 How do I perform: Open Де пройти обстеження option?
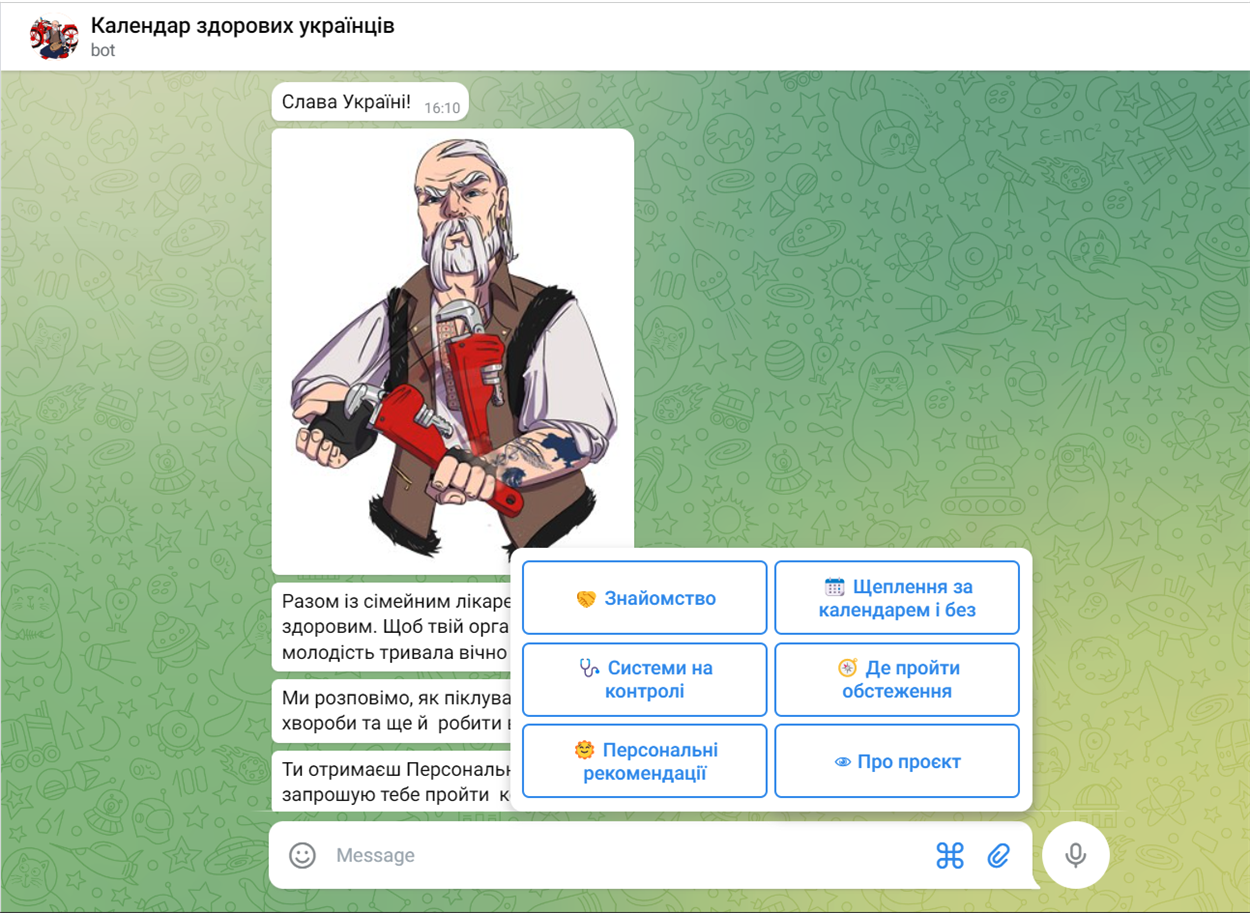(897, 679)
